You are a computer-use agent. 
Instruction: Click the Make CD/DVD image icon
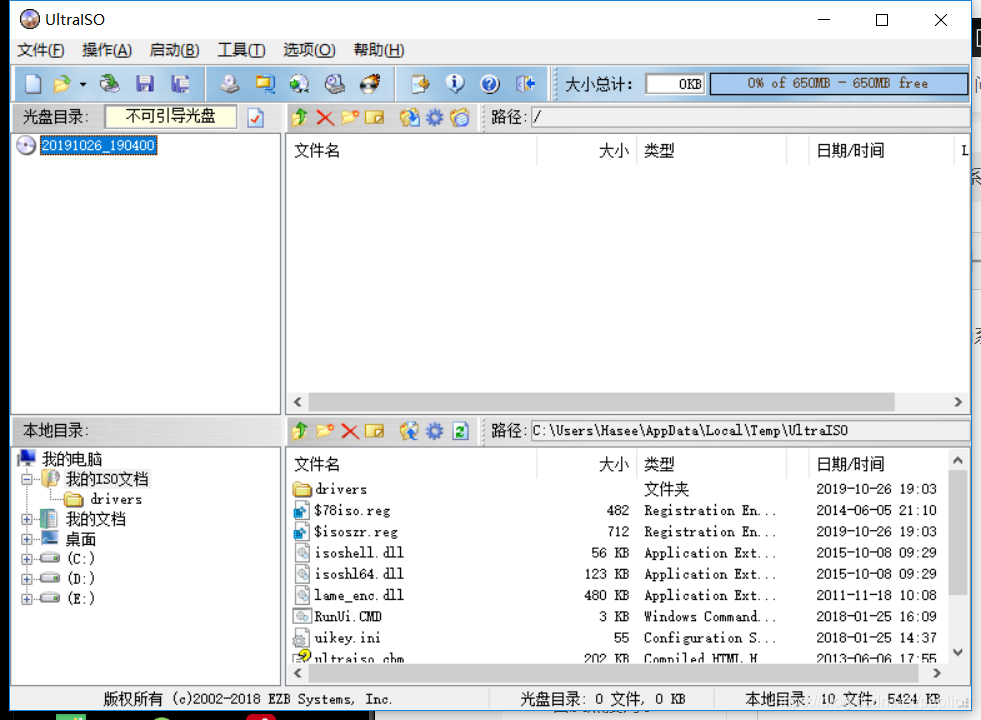(230, 84)
